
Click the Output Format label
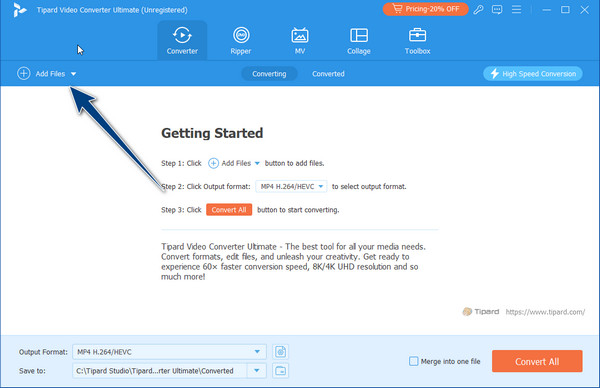(x=43, y=352)
